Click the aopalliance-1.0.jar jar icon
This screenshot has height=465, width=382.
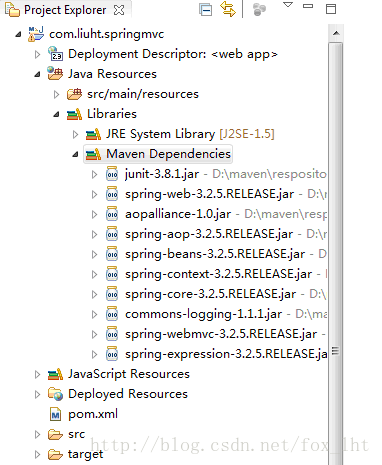112,214
